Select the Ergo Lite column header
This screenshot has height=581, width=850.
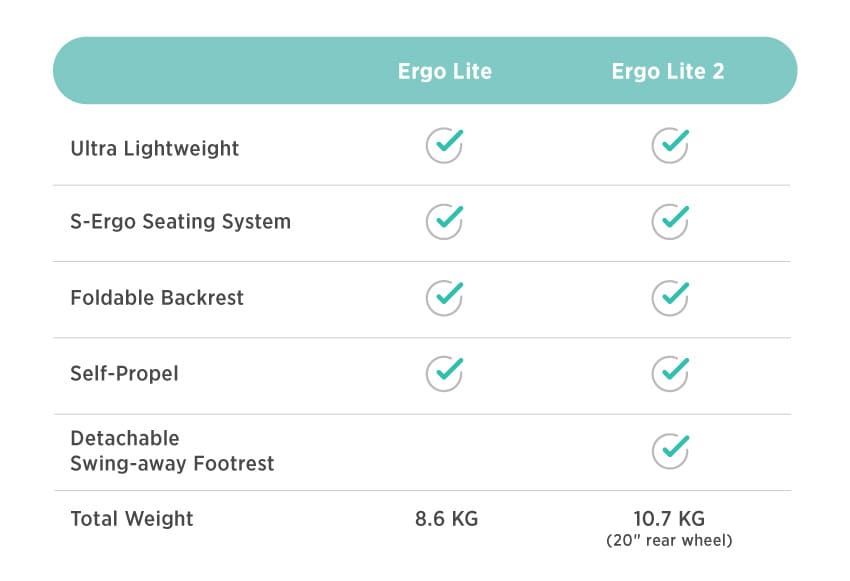445,72
